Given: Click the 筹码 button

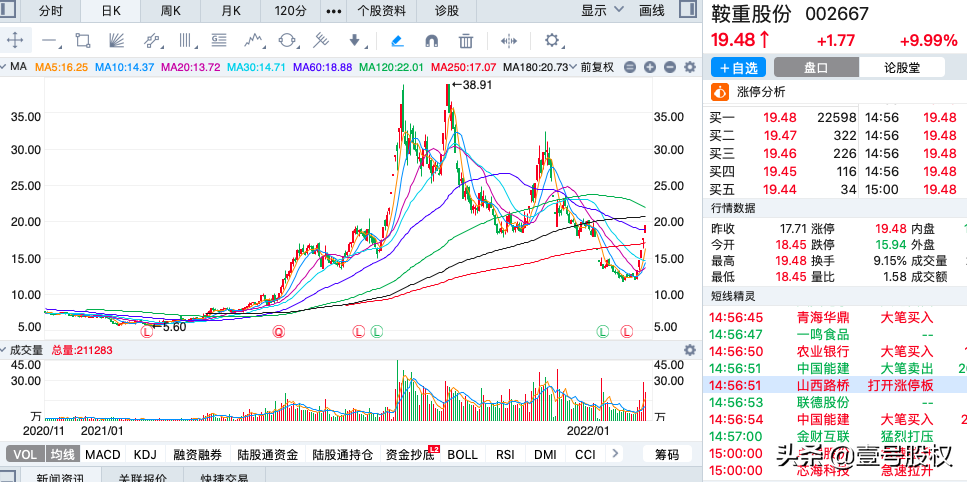Looking at the screenshot, I should pyautogui.click(x=667, y=455).
